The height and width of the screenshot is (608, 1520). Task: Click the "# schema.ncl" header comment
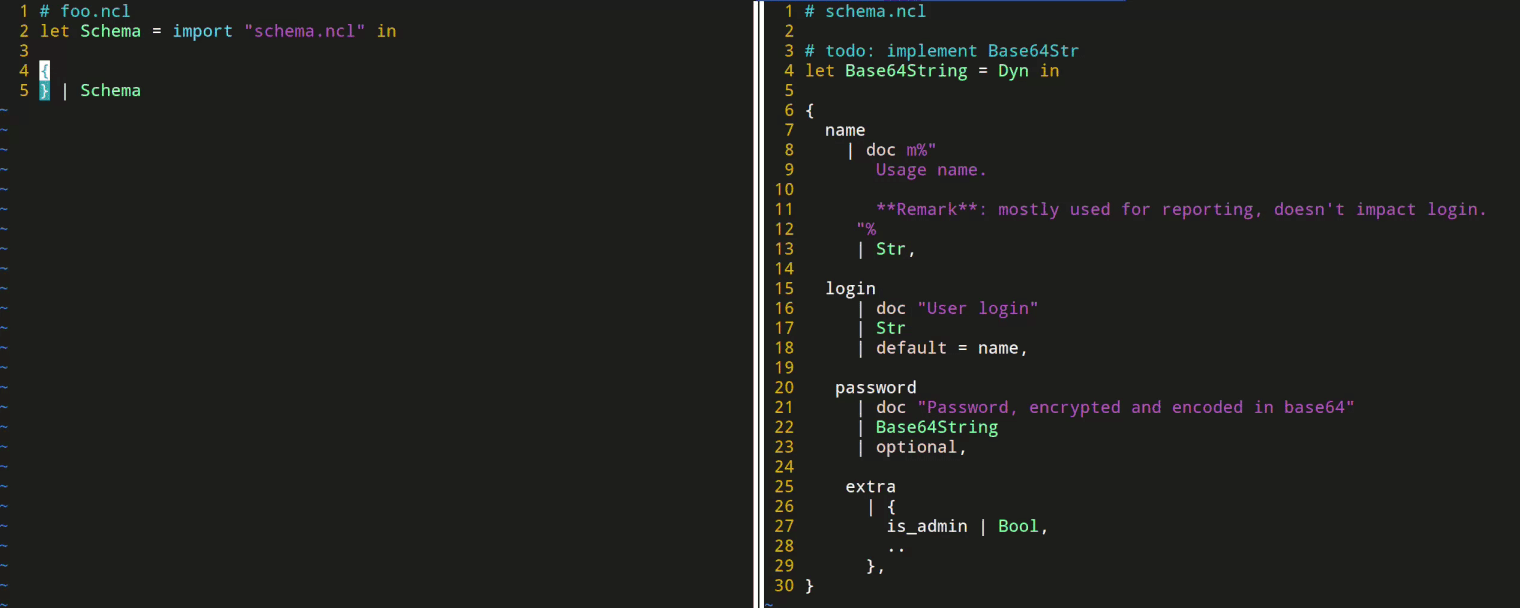click(x=865, y=12)
